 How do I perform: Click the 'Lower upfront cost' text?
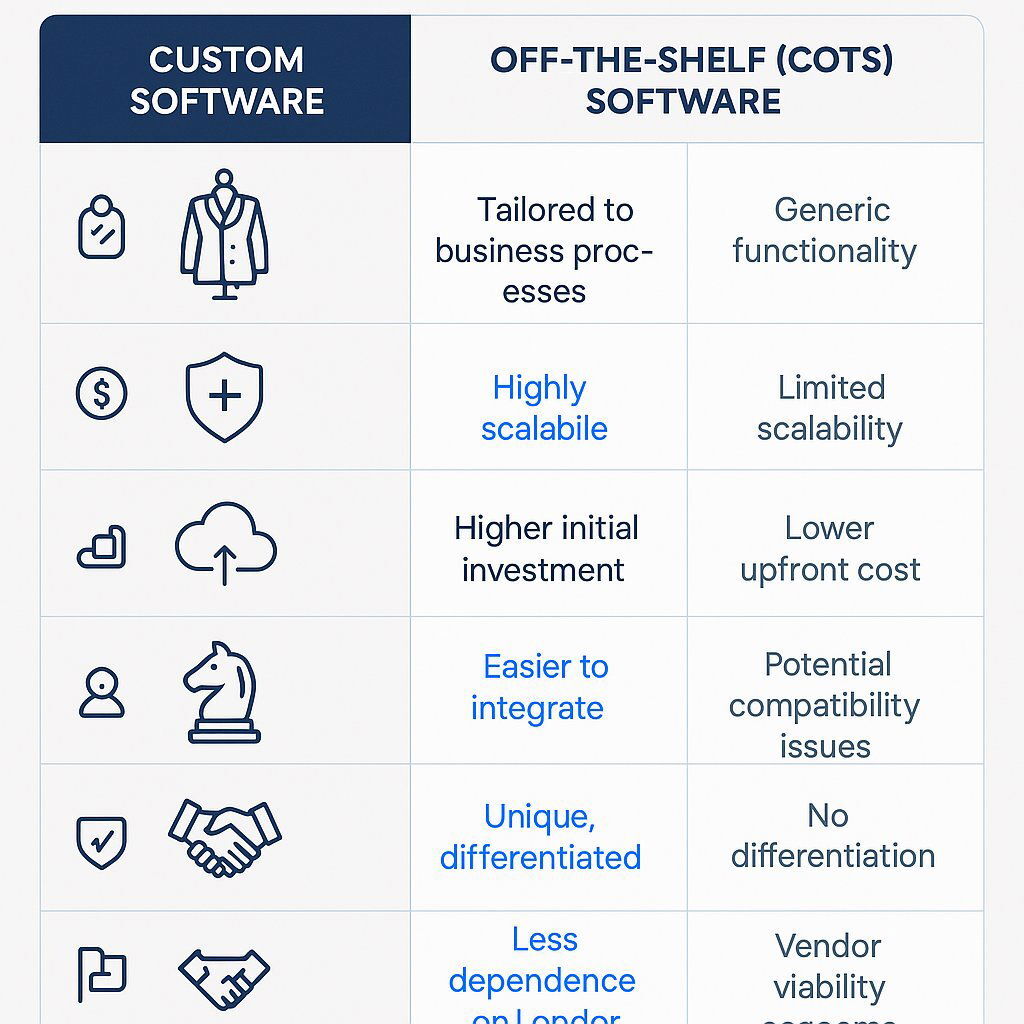tap(830, 549)
